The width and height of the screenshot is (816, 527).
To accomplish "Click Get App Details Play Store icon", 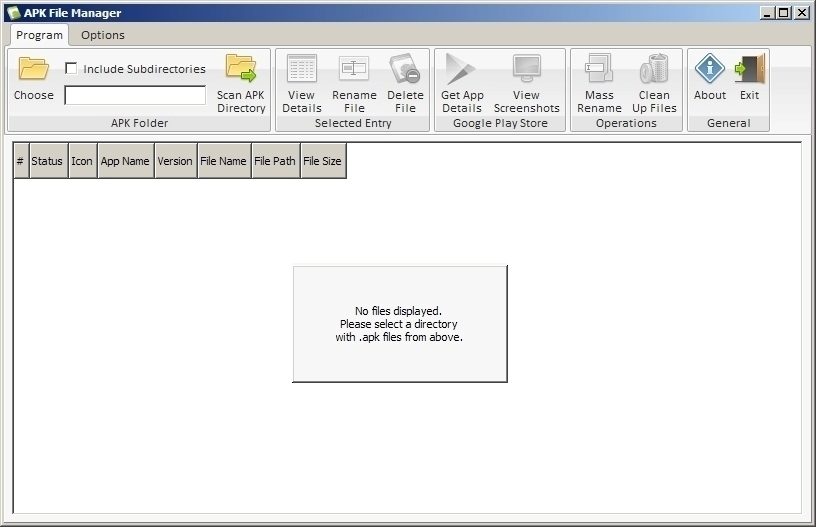I will point(461,68).
